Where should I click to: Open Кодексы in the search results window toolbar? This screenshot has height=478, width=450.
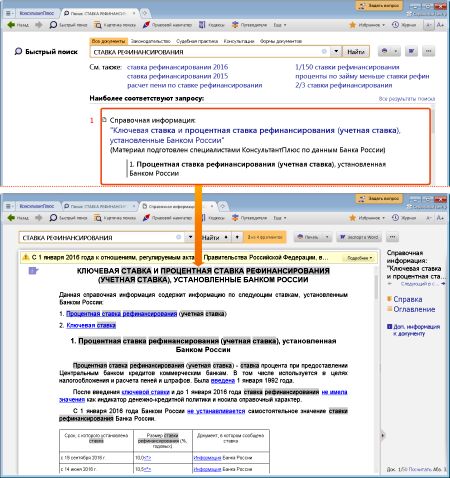[x=212, y=25]
